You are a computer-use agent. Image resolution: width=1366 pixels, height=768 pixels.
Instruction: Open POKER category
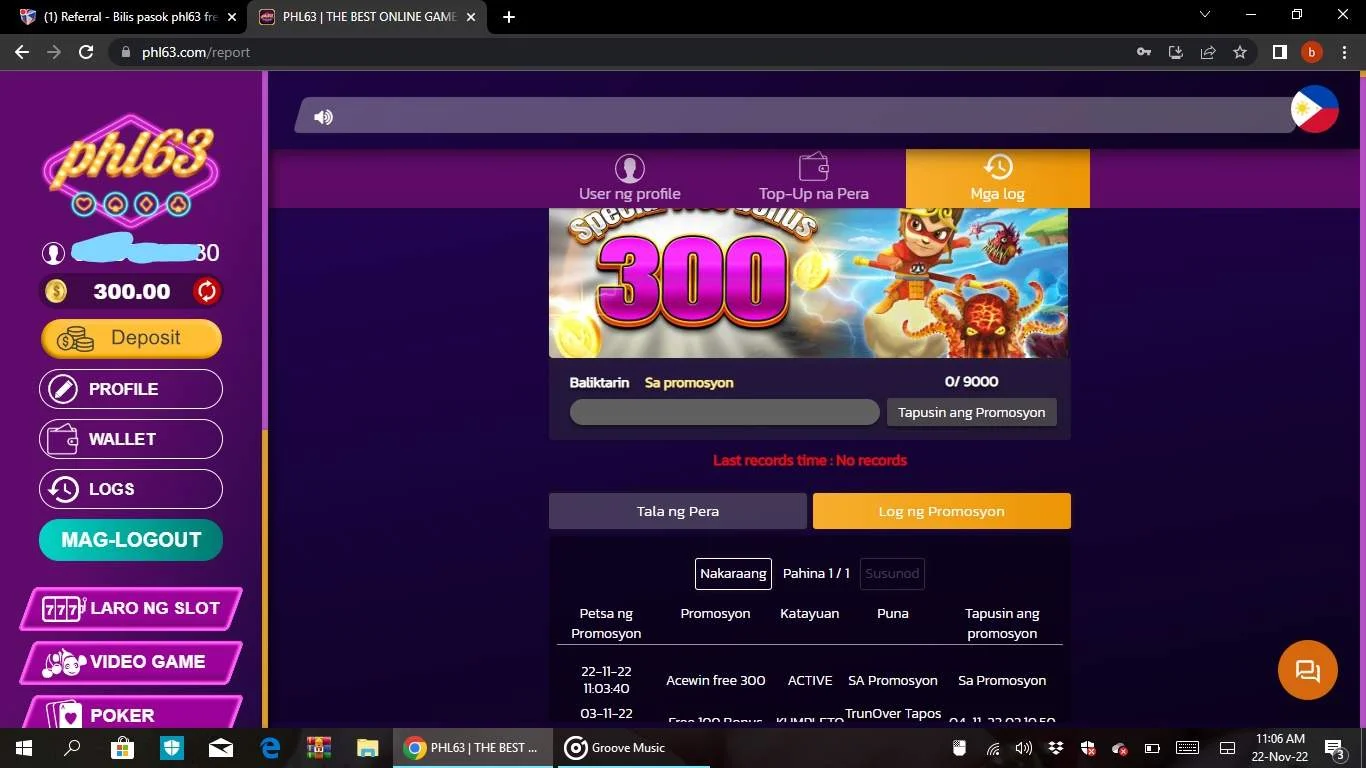[131, 712]
